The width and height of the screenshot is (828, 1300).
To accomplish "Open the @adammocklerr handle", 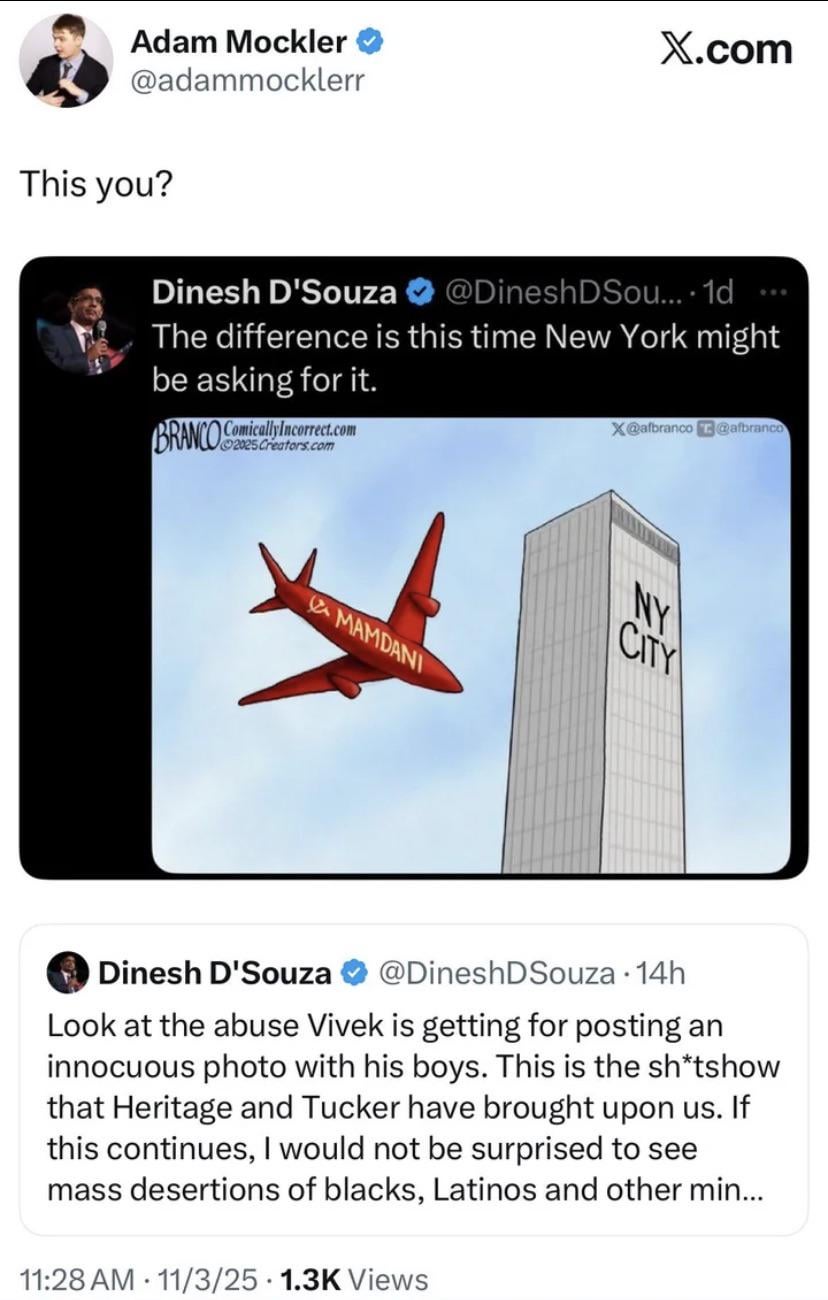I will coord(248,79).
